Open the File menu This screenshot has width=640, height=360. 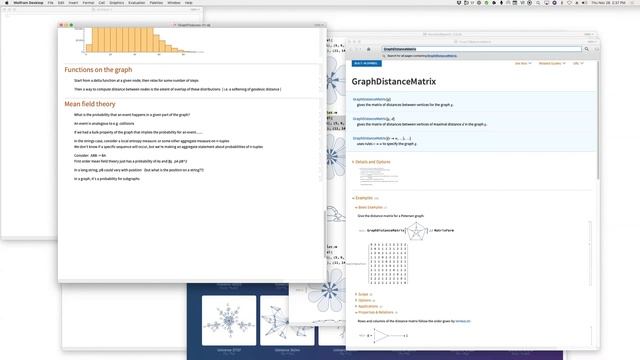[x=51, y=2]
